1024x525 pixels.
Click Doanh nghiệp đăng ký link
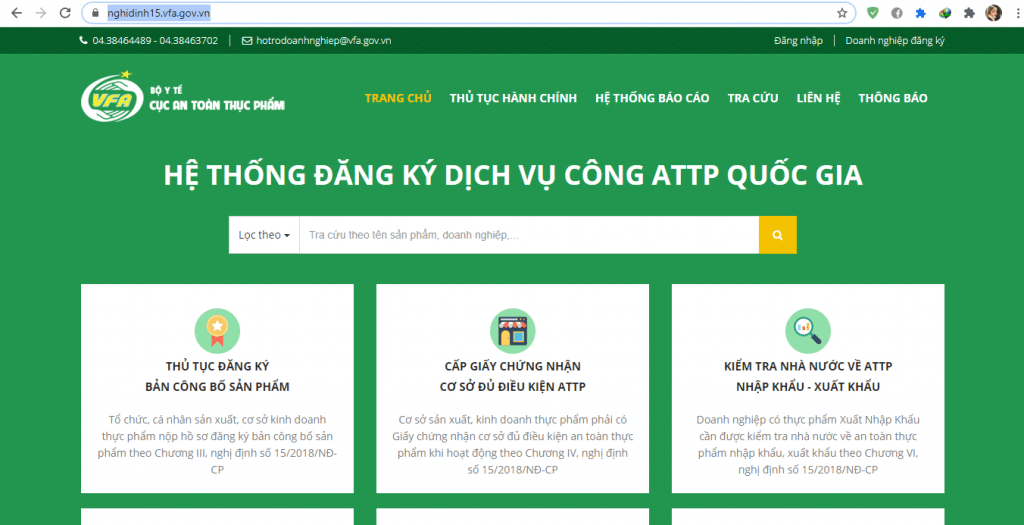pyautogui.click(x=895, y=40)
